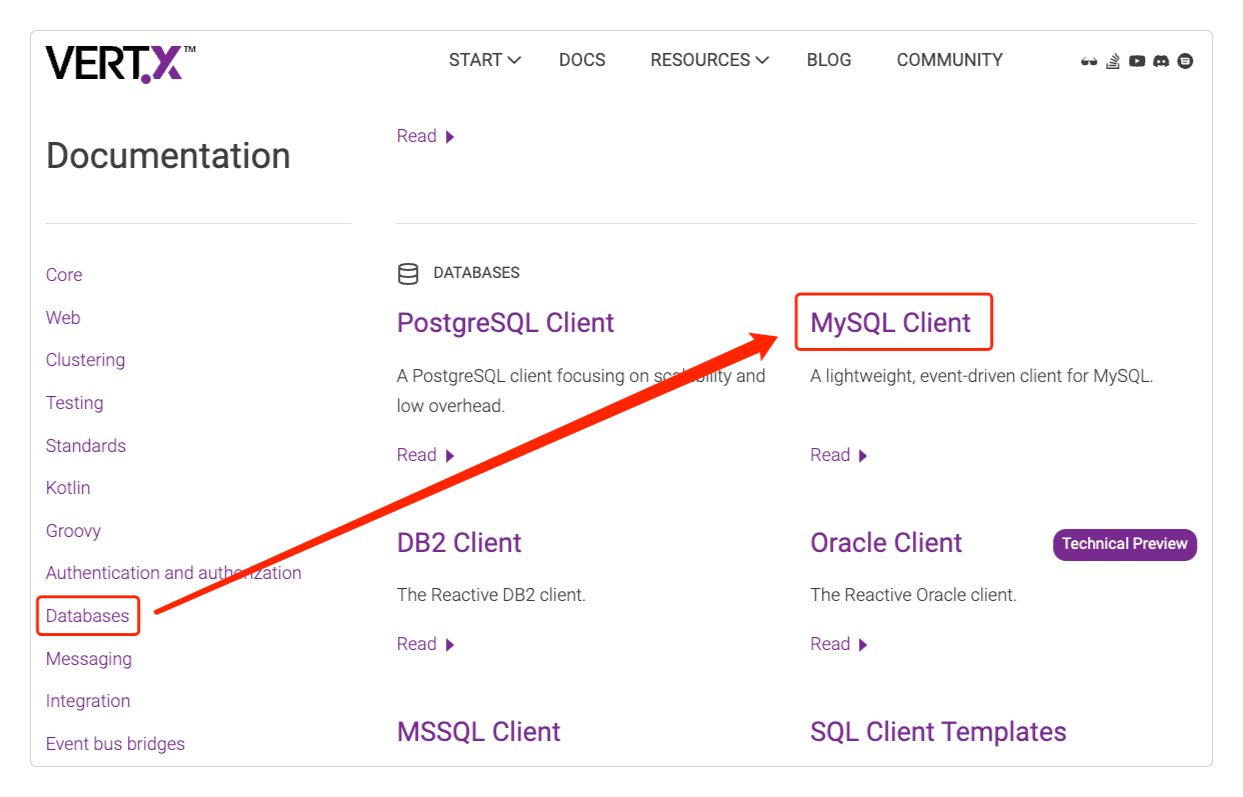Viewport: 1243px width, 797px height.
Task: Open the MSSQL Client heading link
Action: click(x=478, y=732)
